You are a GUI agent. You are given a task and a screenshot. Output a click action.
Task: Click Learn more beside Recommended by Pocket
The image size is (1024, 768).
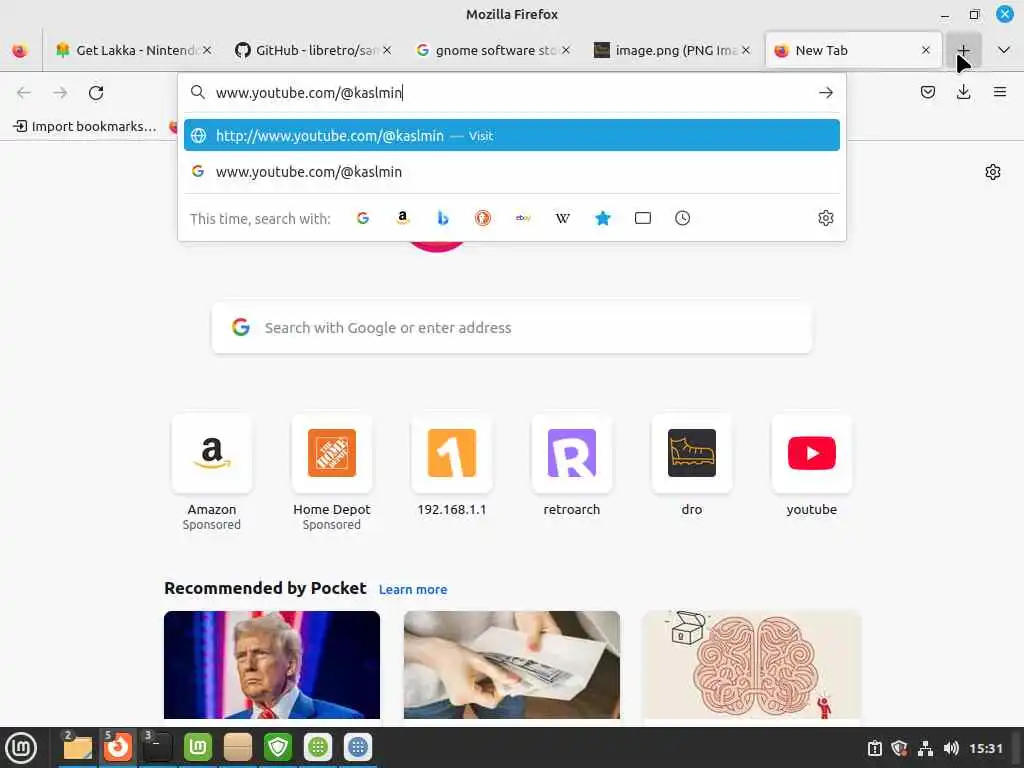(x=413, y=590)
